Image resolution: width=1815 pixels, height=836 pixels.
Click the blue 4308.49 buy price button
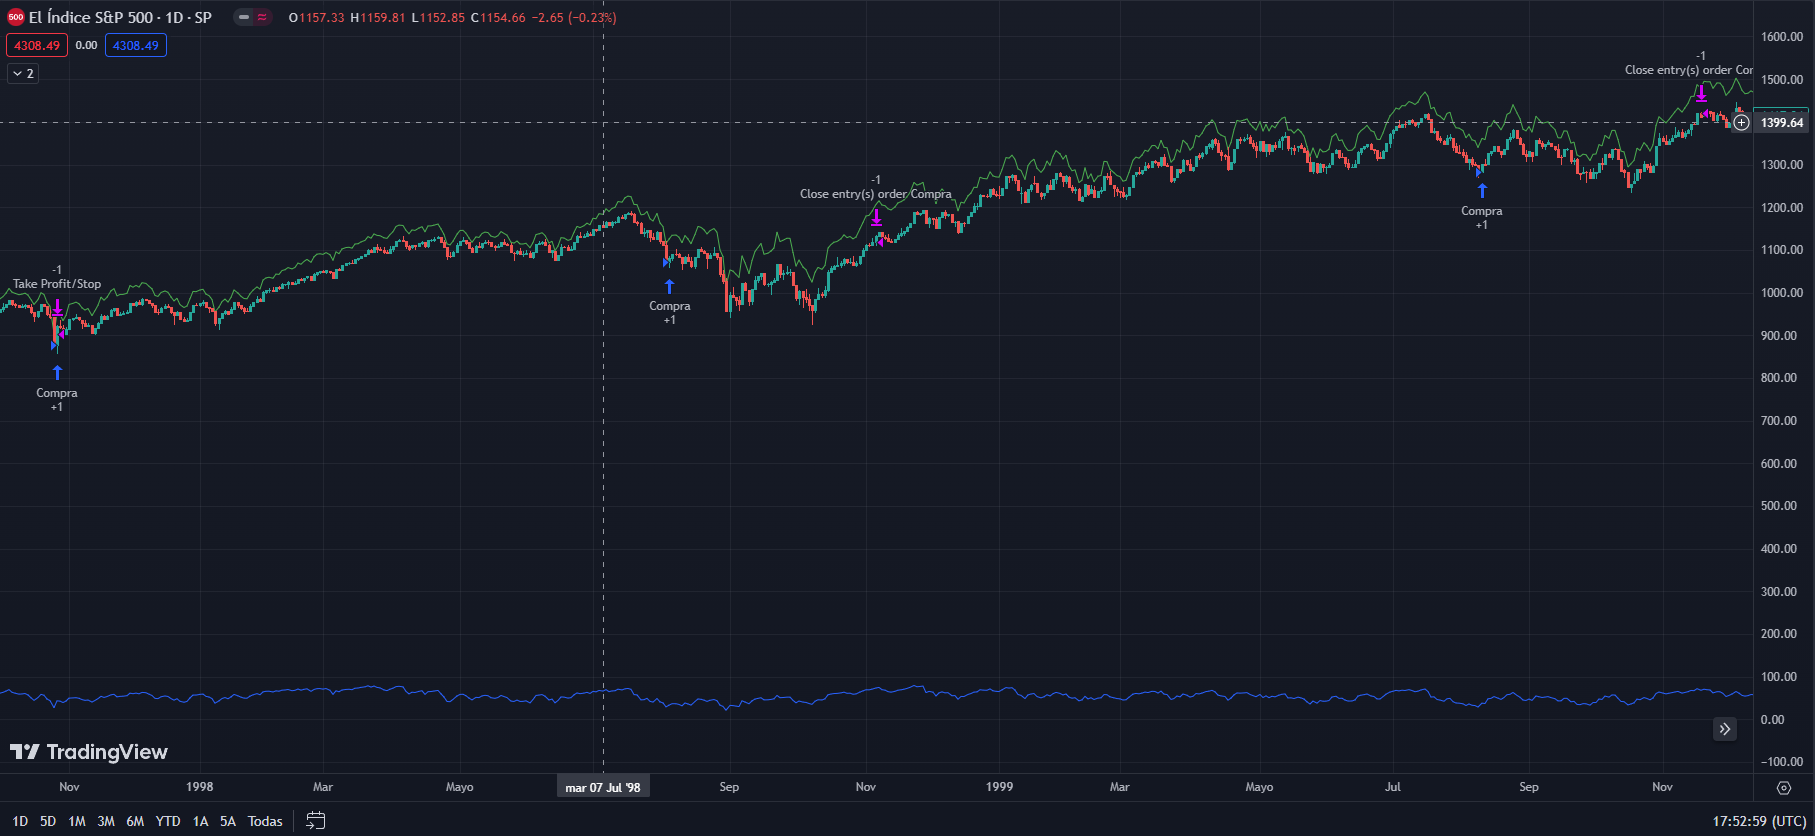[x=136, y=45]
